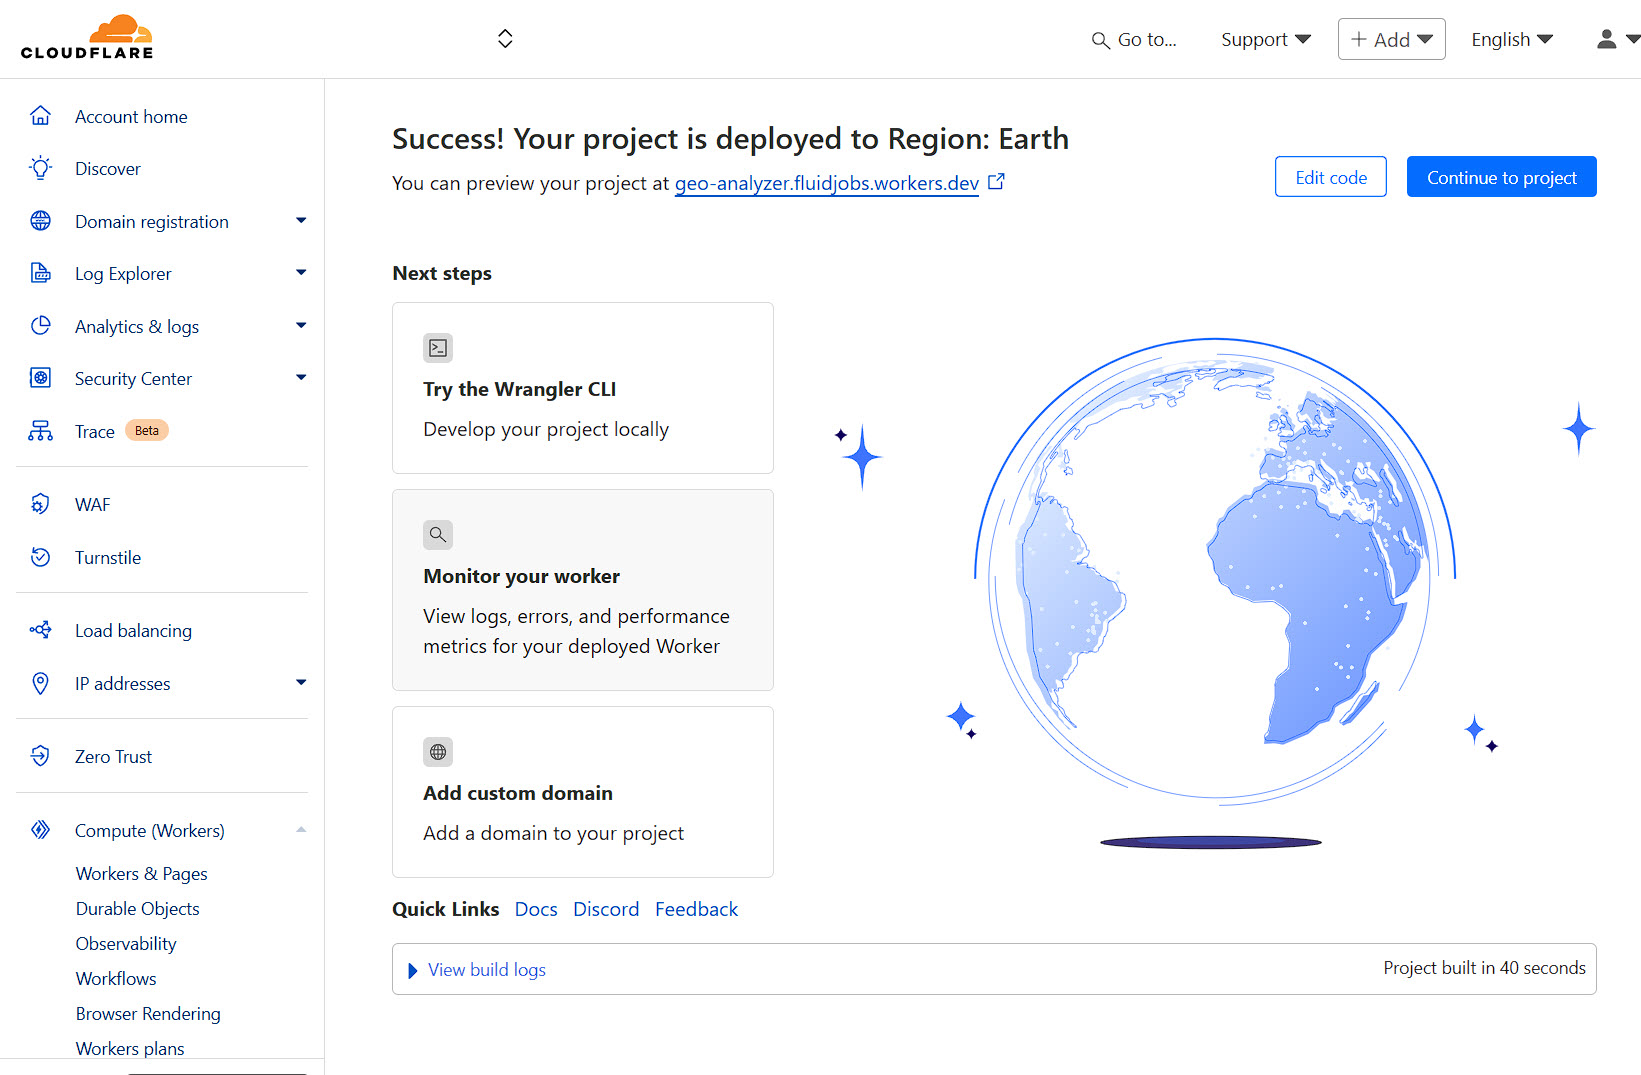Expand the Analytics & logs section
Screen dimensions: 1641x1075
pyautogui.click(x=301, y=326)
